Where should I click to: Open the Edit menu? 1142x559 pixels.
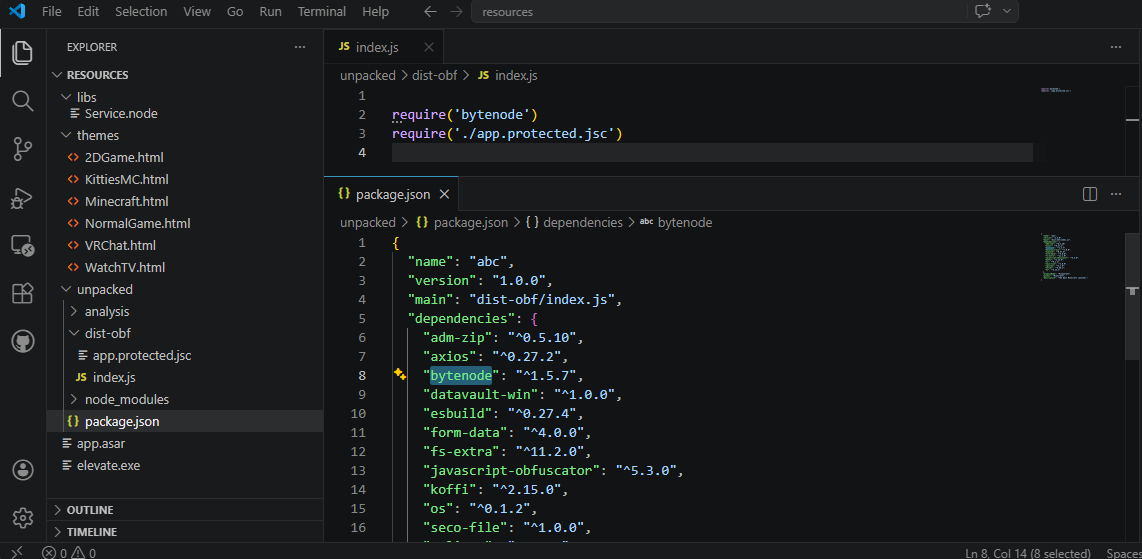pyautogui.click(x=88, y=12)
